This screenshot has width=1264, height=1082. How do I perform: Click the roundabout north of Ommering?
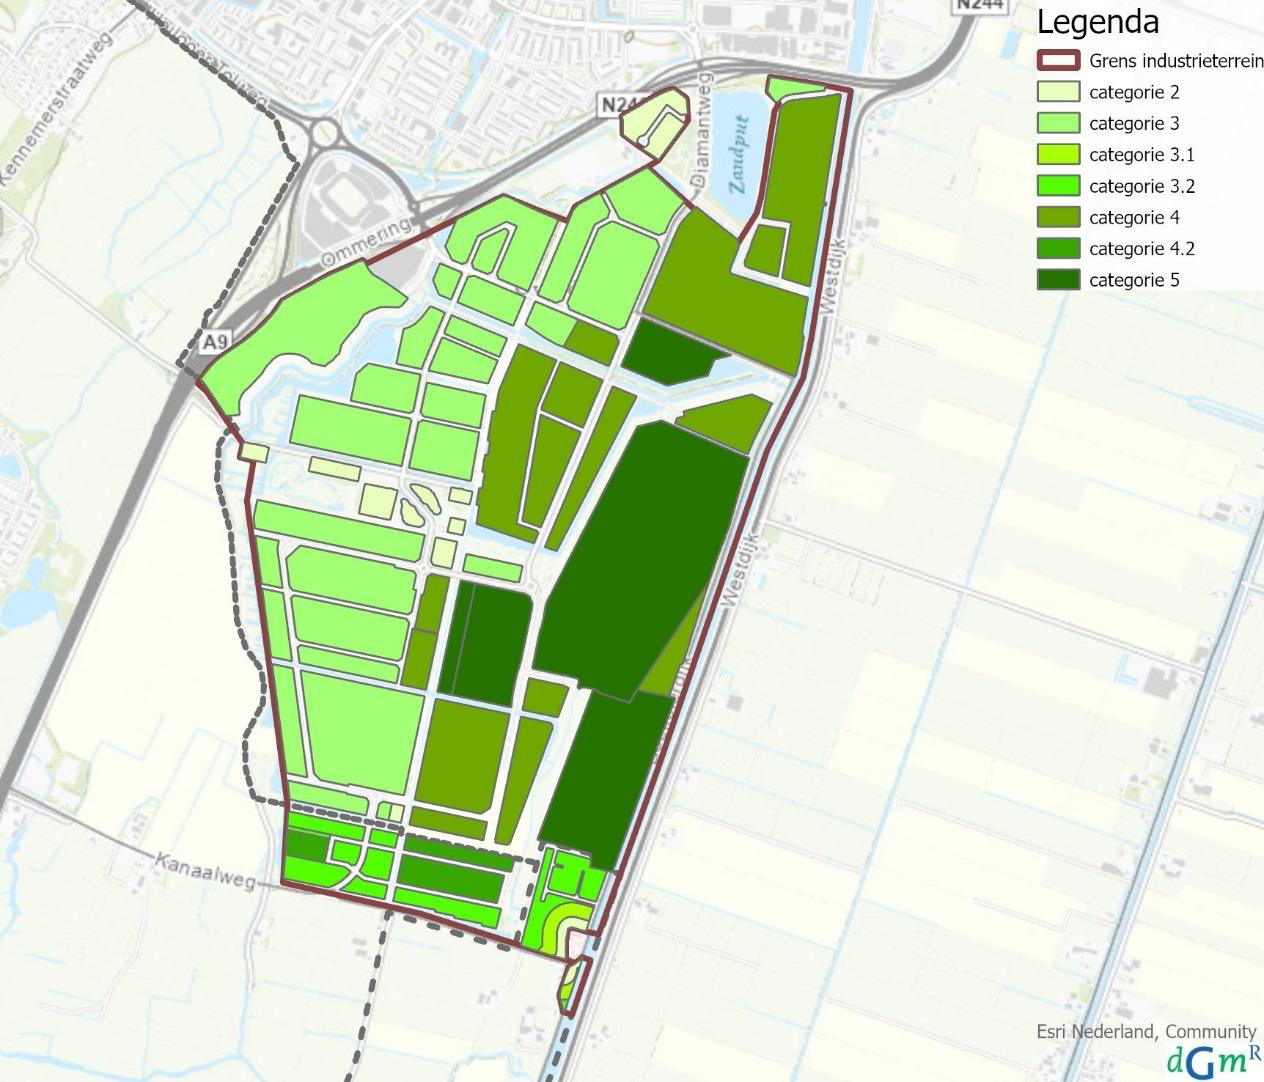(x=326, y=132)
